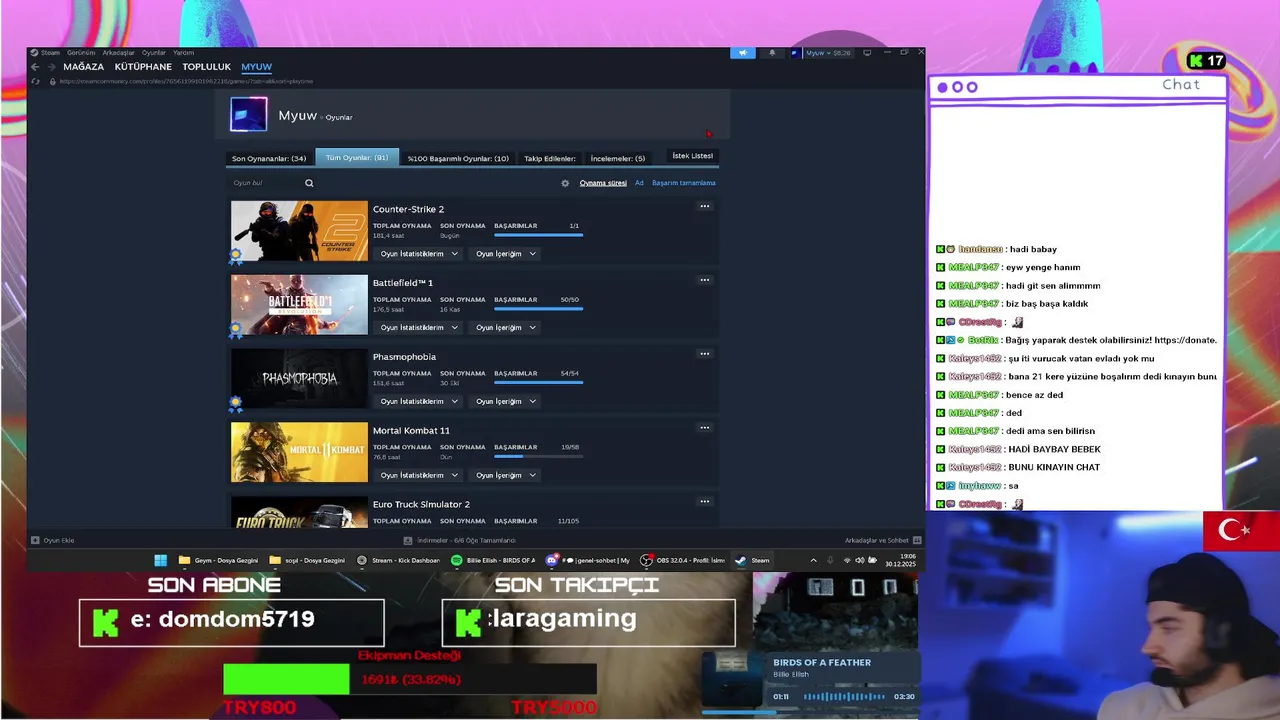
Task: Open KÜTÜPHANE in Steam navigation
Action: click(x=143, y=67)
